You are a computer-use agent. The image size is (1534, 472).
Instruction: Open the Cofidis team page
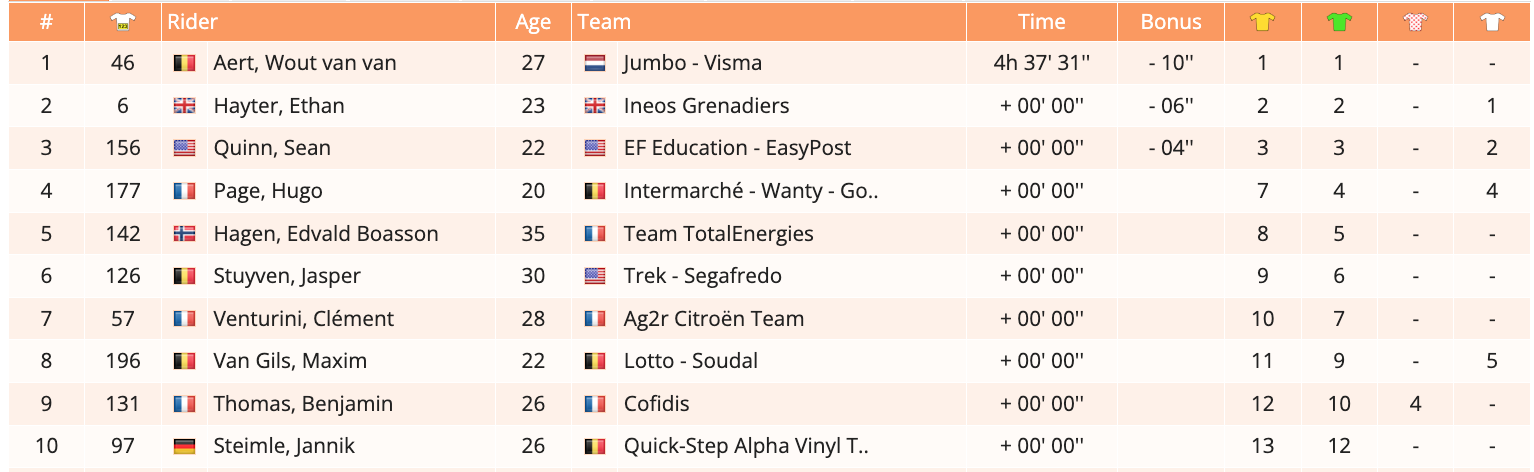656,404
